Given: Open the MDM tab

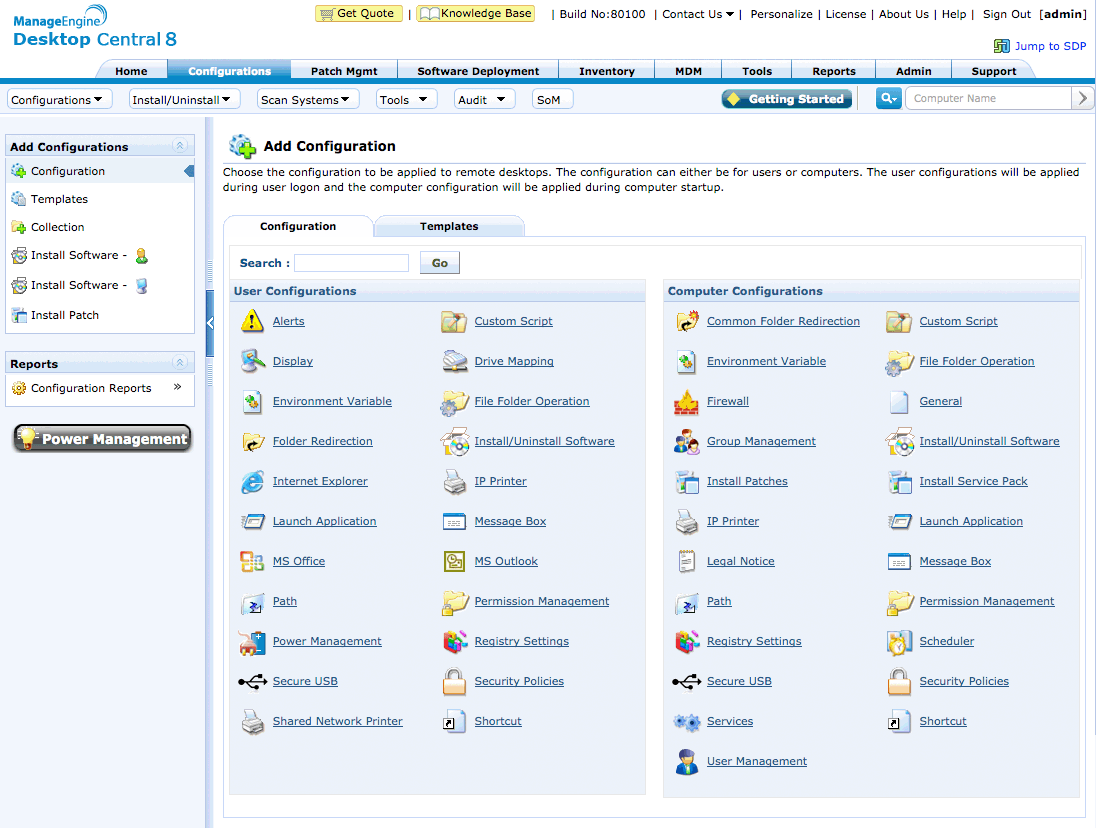Looking at the screenshot, I should click(688, 71).
